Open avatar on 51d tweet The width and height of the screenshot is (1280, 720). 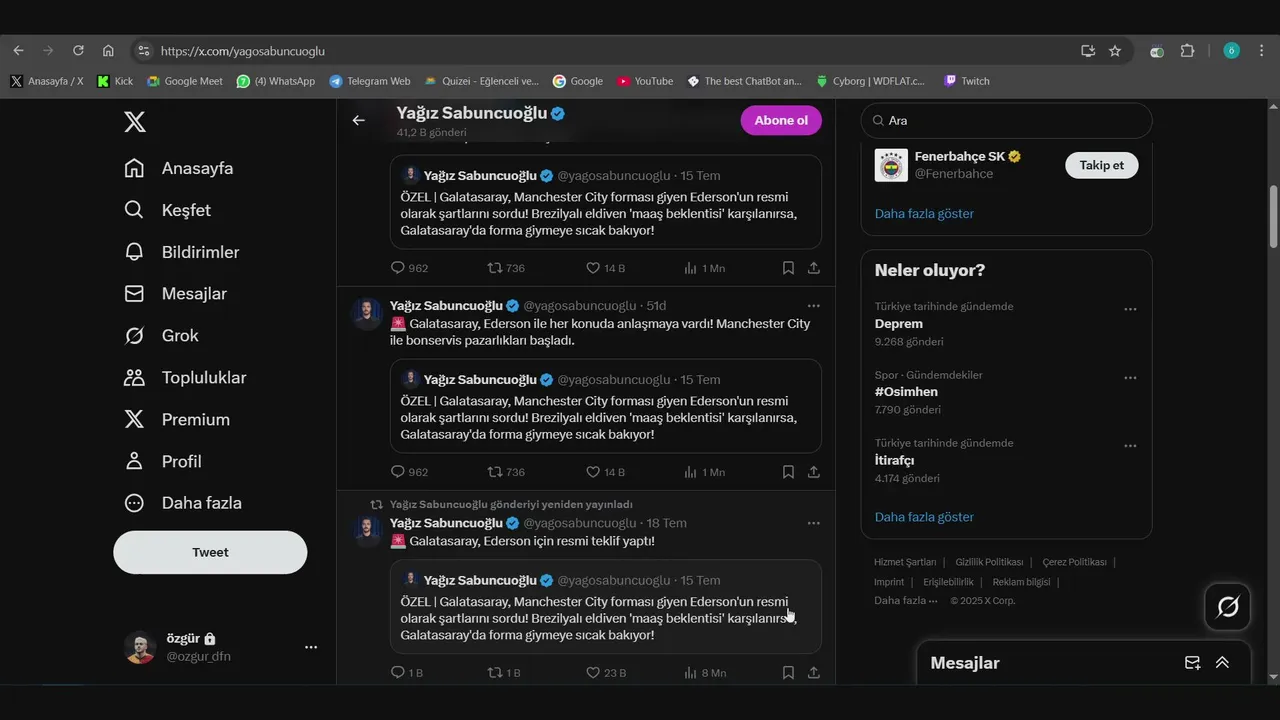(x=367, y=314)
